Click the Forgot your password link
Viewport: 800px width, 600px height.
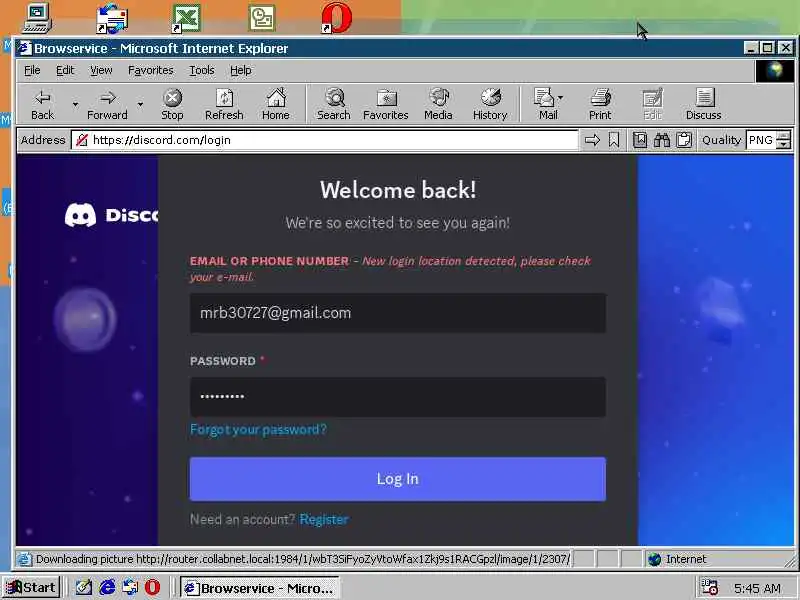[x=258, y=430]
